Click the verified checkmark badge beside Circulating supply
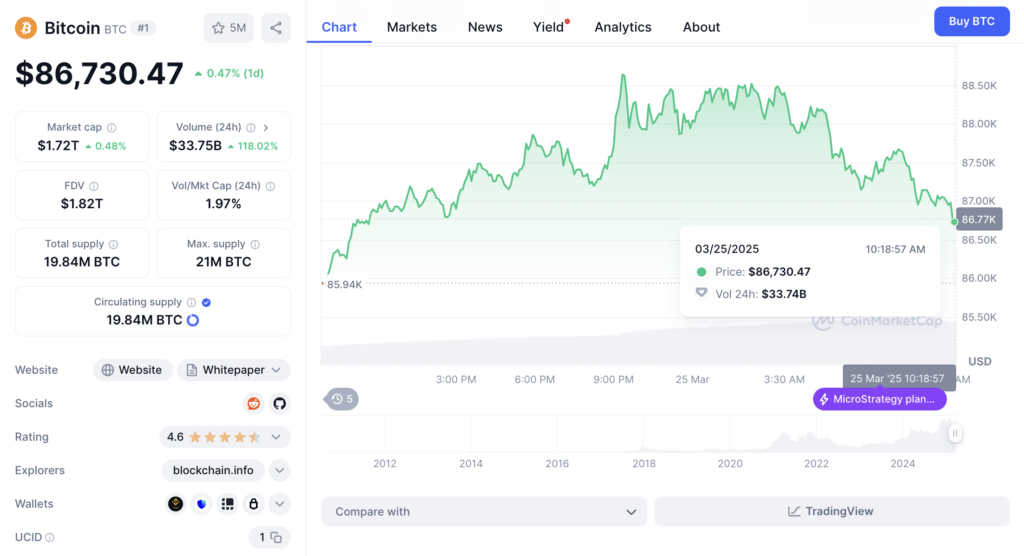The width and height of the screenshot is (1024, 556). click(x=206, y=303)
